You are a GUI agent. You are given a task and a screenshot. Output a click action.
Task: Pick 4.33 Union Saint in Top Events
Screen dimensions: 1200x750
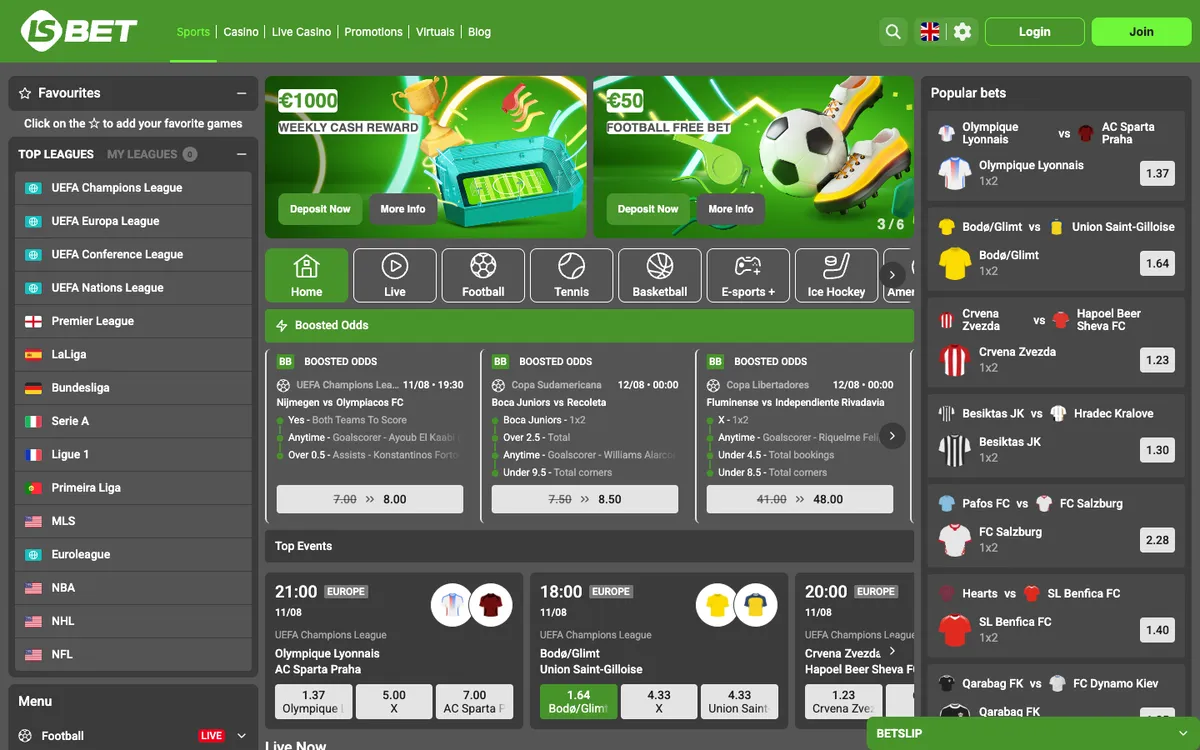(x=739, y=702)
